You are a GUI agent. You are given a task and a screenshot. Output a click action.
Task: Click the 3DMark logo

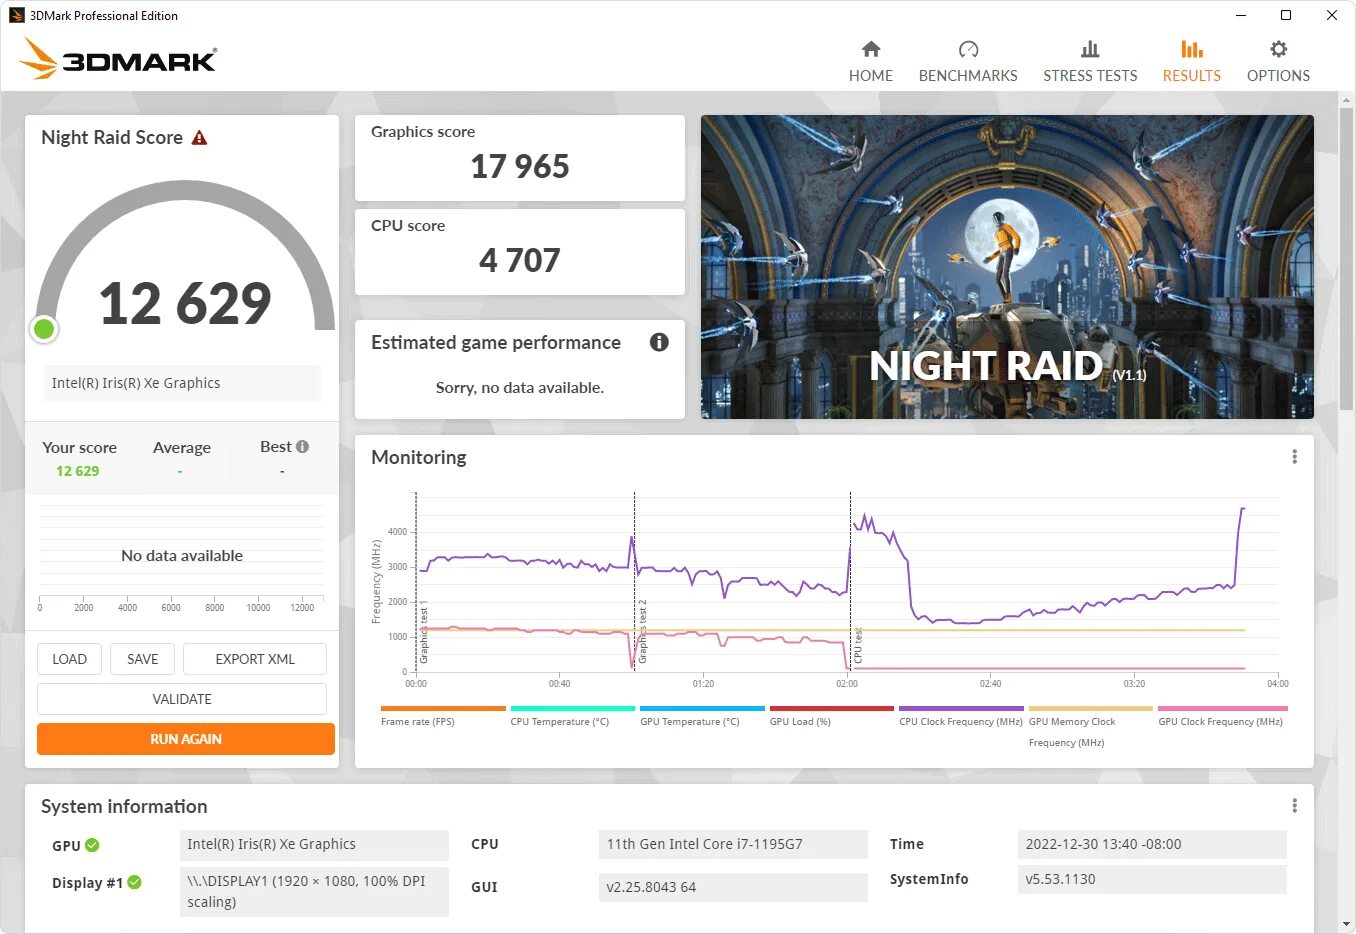click(118, 59)
